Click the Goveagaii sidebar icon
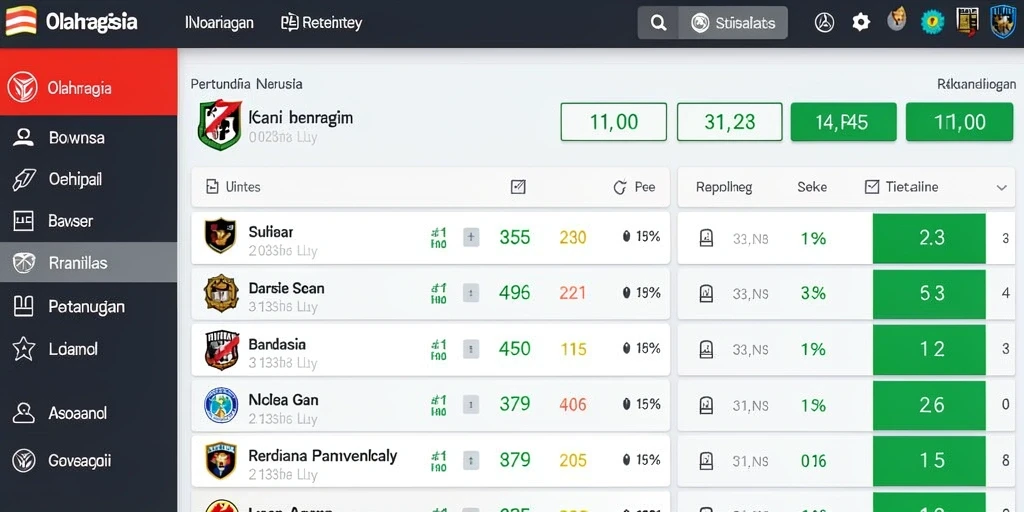This screenshot has height=512, width=1024. 24,460
